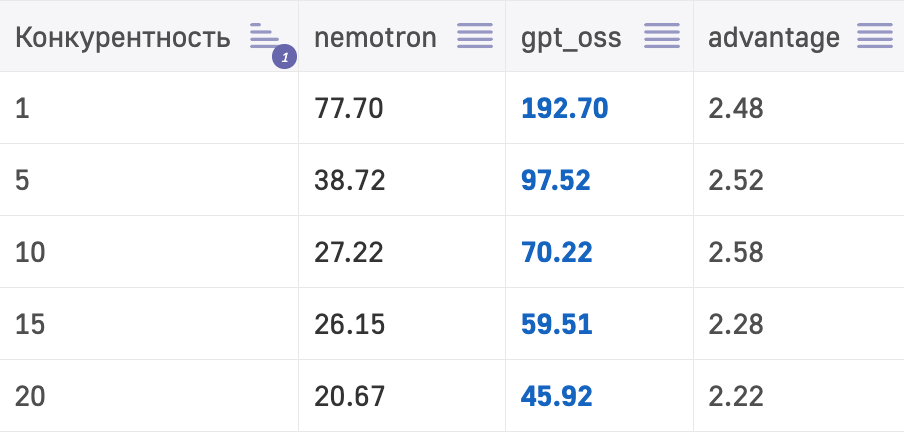Select the nemotron cell showing 20.67
The height and width of the screenshot is (432, 904).
pyautogui.click(x=349, y=396)
